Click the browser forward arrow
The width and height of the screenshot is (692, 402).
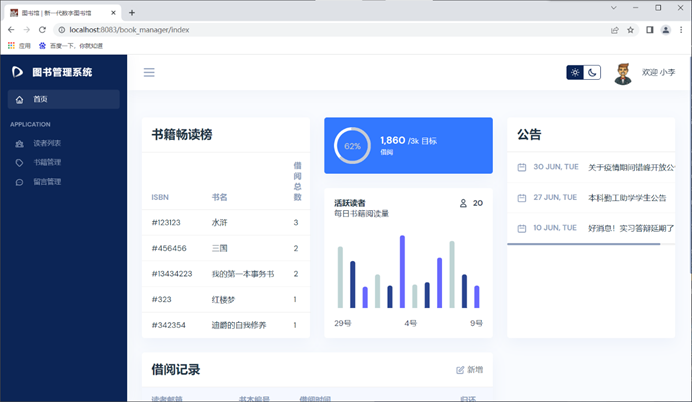(x=26, y=30)
